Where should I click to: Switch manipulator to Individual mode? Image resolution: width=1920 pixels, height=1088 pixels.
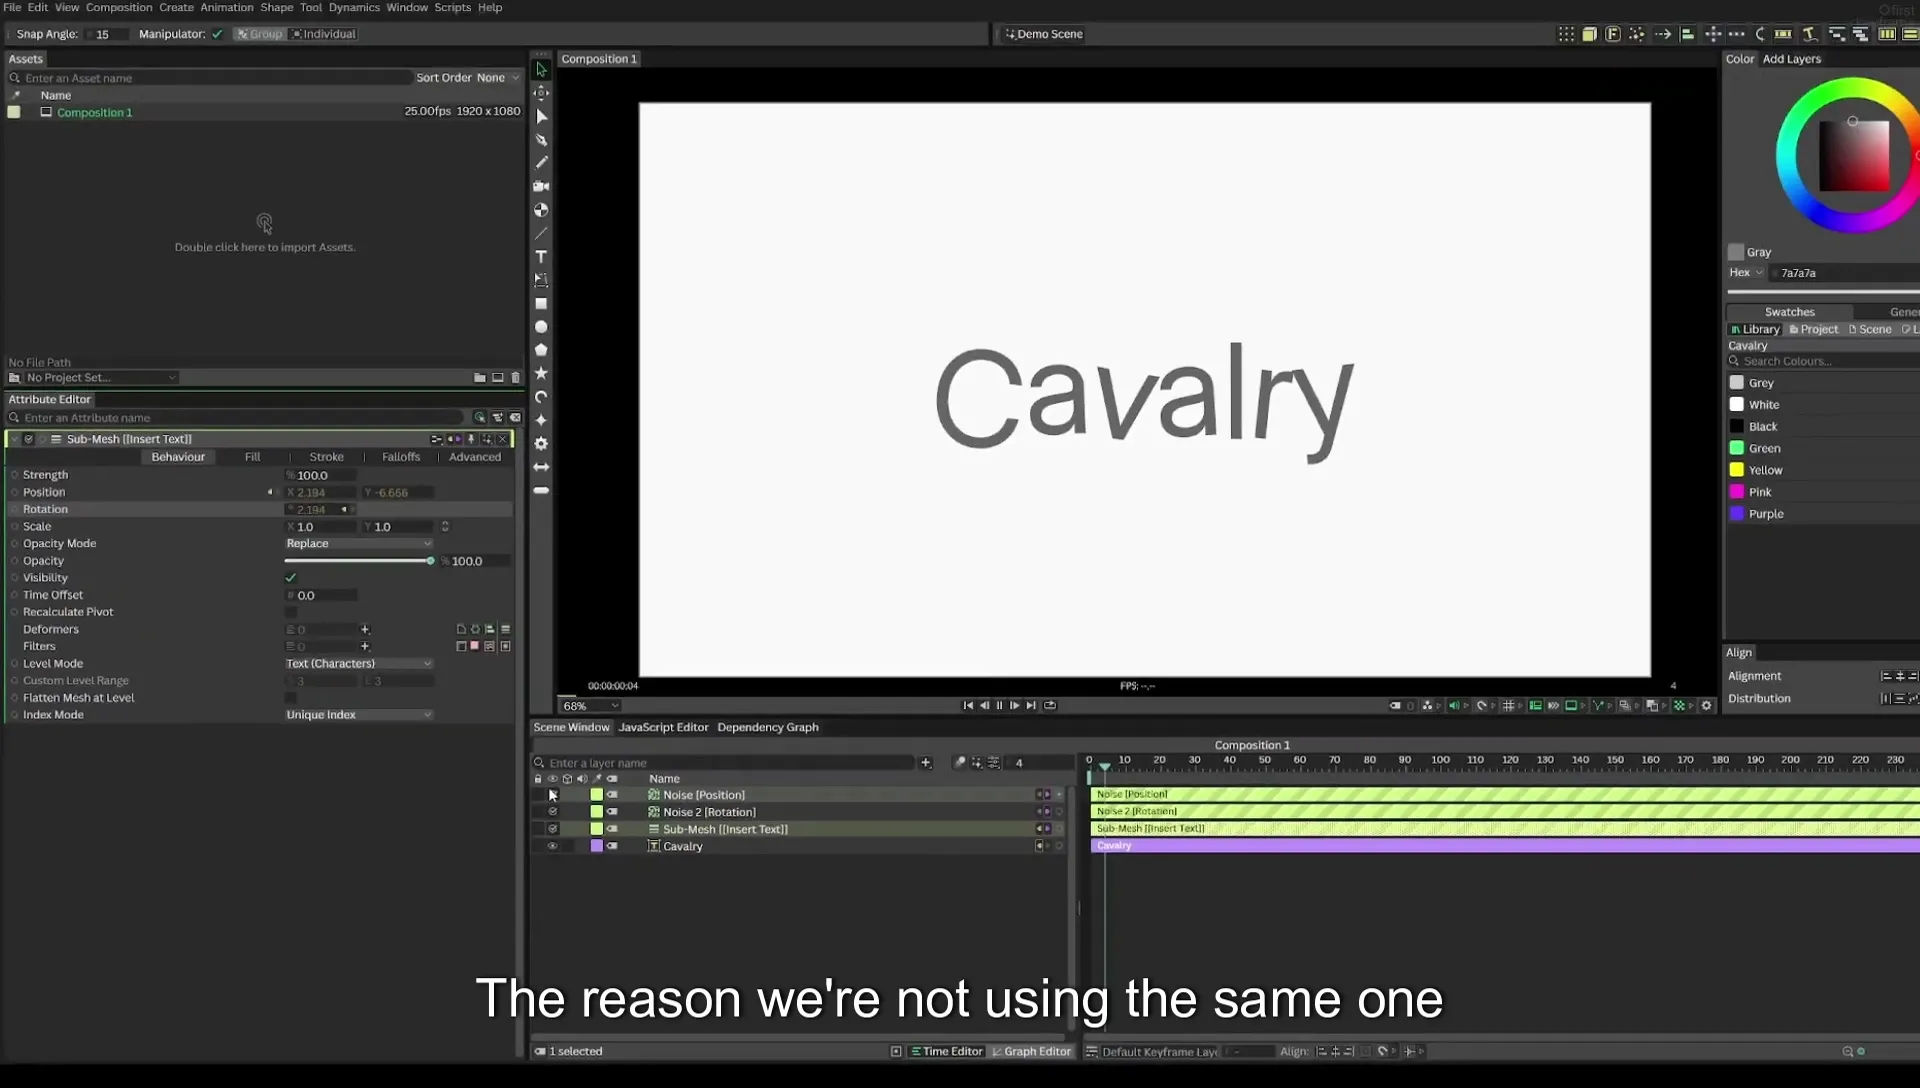[324, 34]
